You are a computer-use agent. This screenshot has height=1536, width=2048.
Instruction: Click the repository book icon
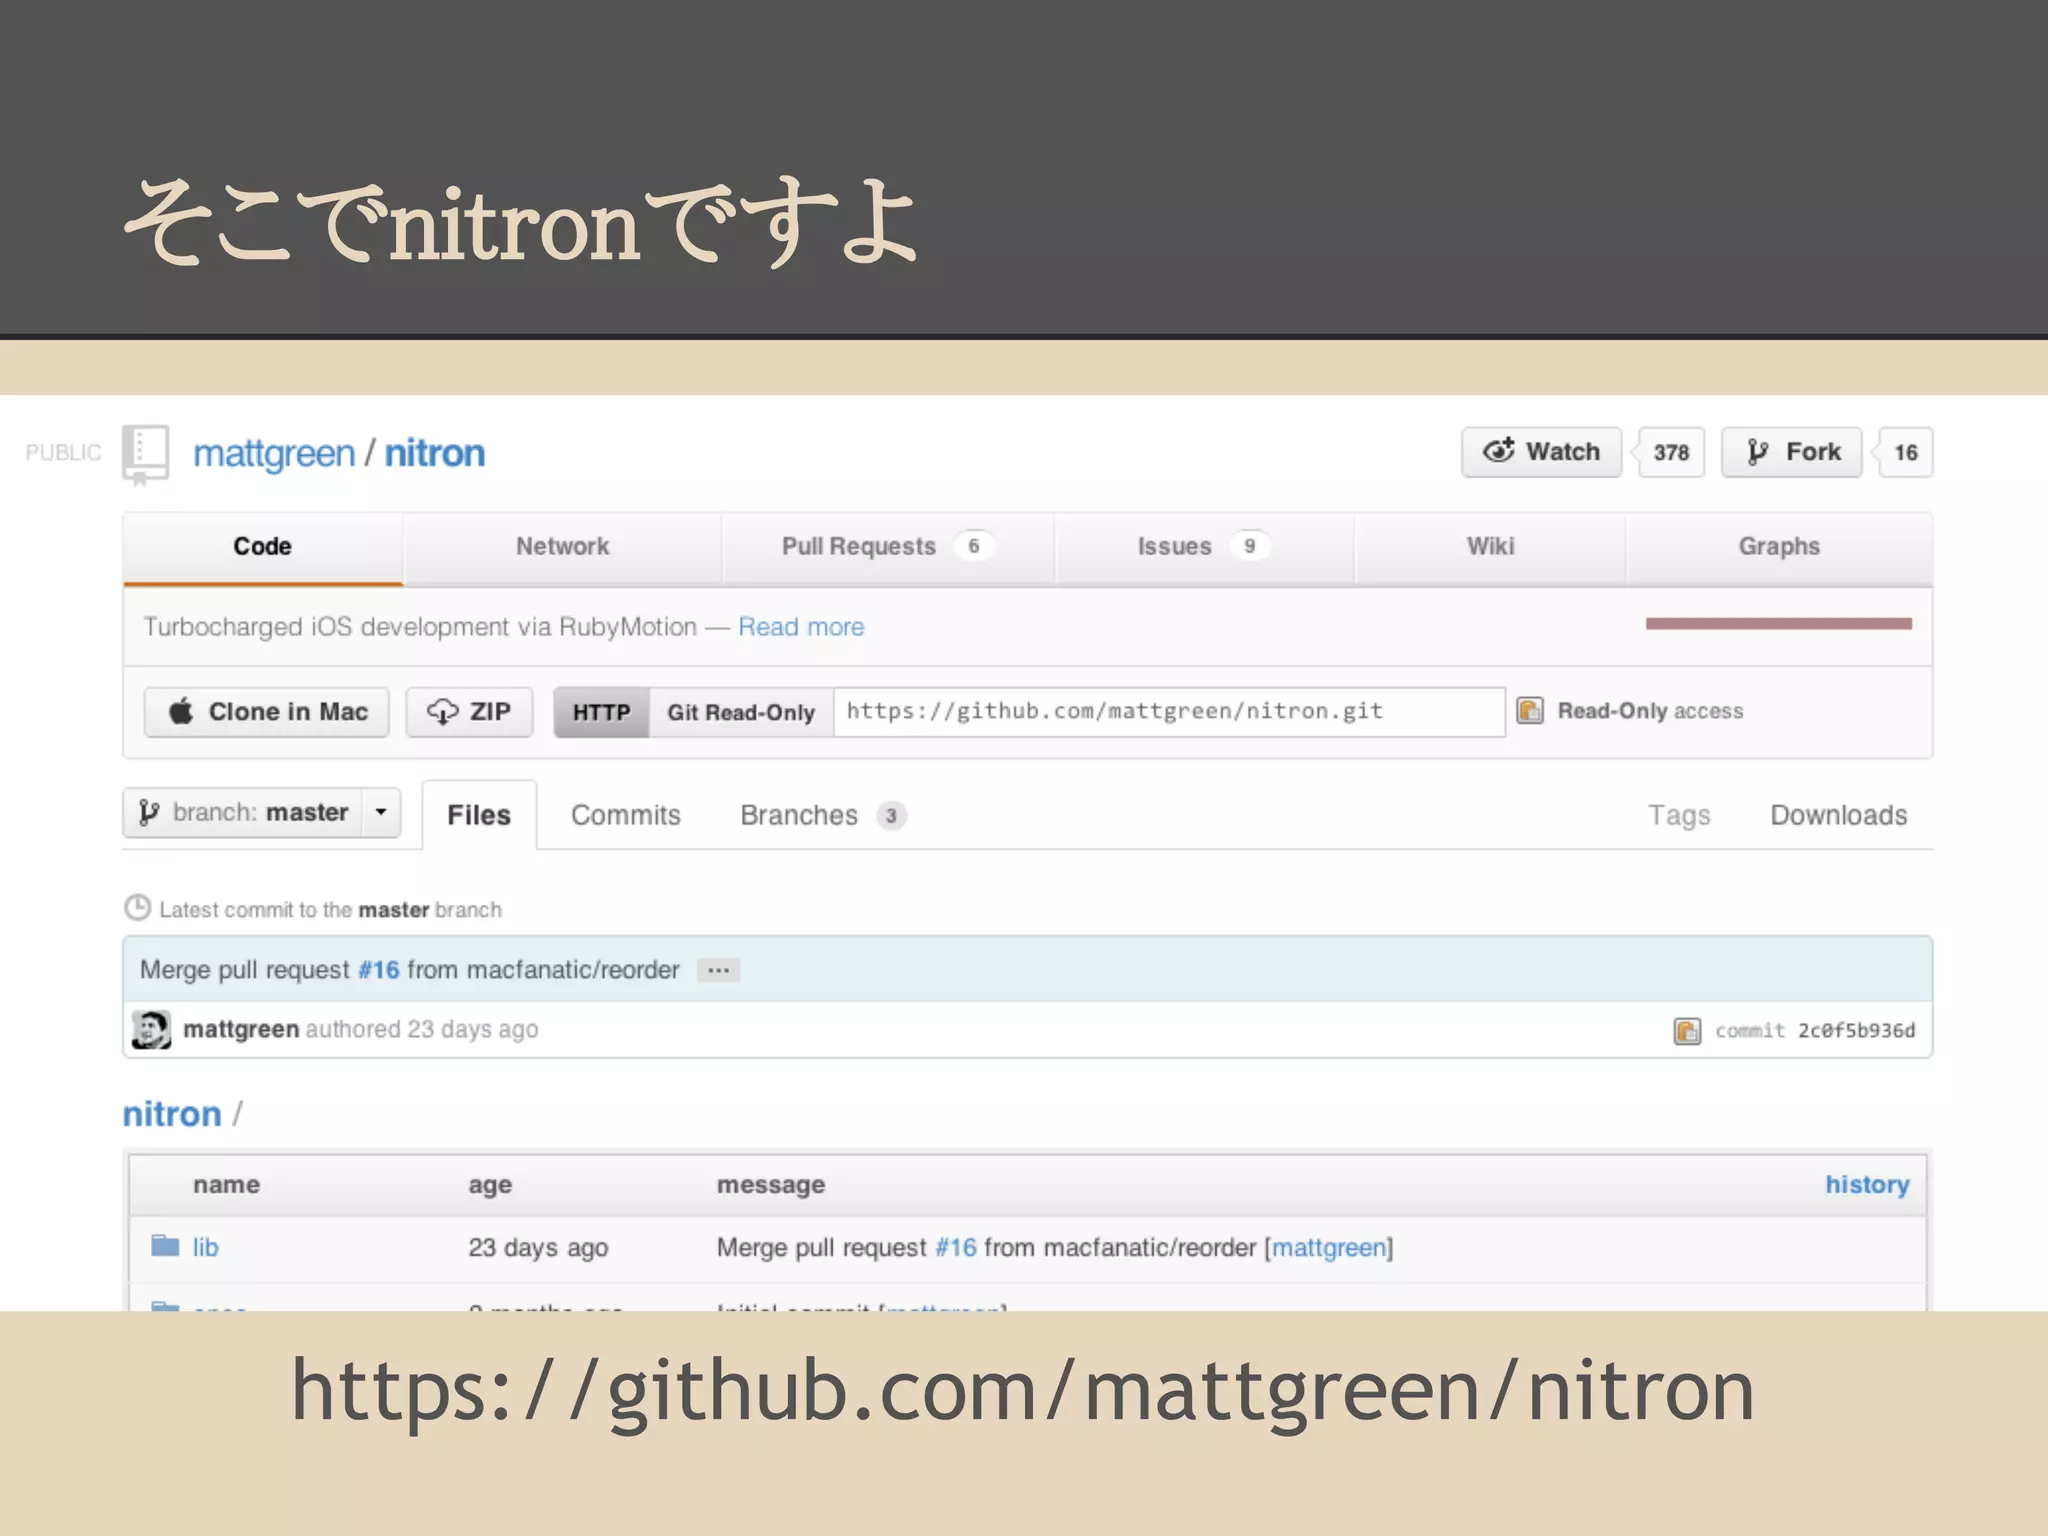tap(145, 454)
